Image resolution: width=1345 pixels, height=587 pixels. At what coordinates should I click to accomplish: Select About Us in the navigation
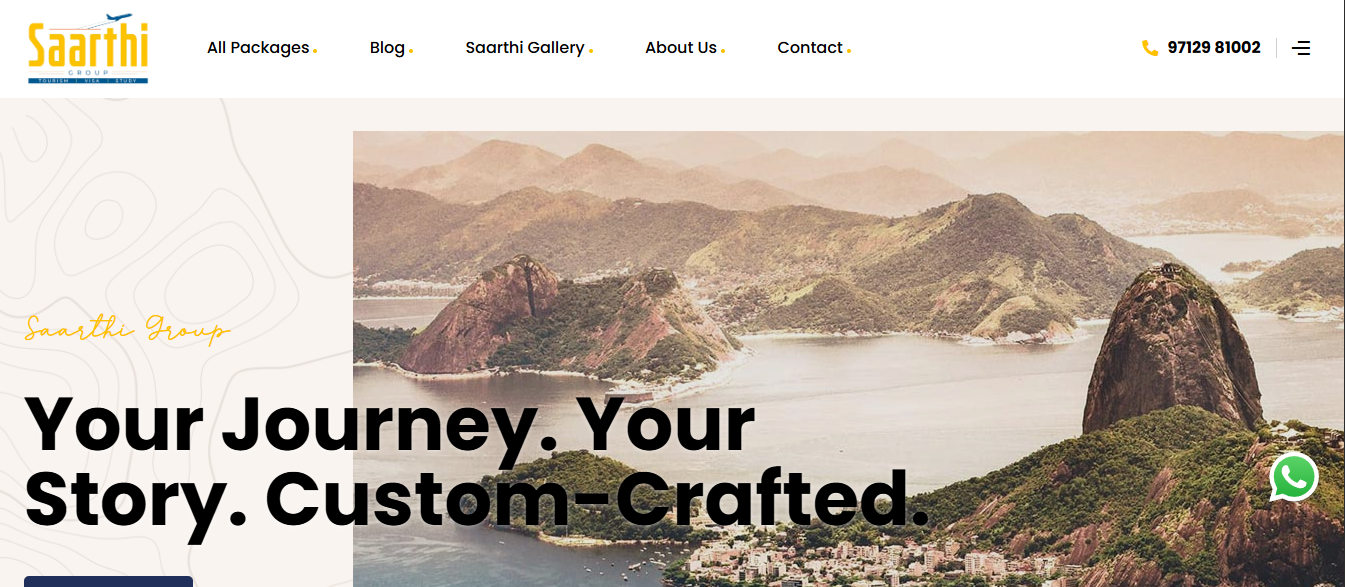point(681,48)
